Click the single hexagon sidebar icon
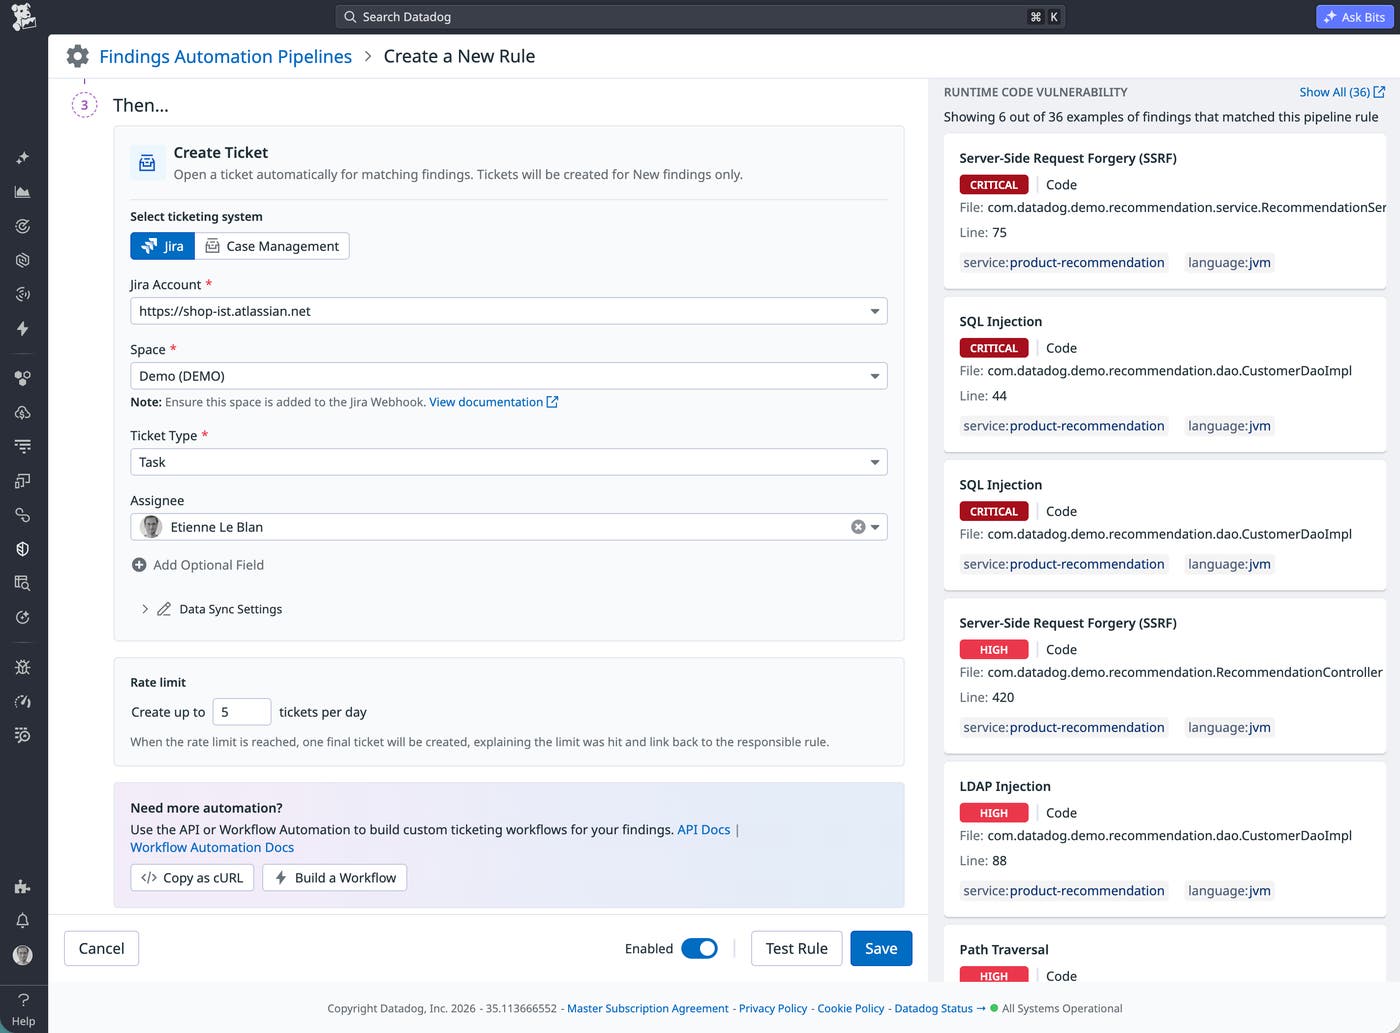This screenshot has width=1400, height=1033. point(23,260)
